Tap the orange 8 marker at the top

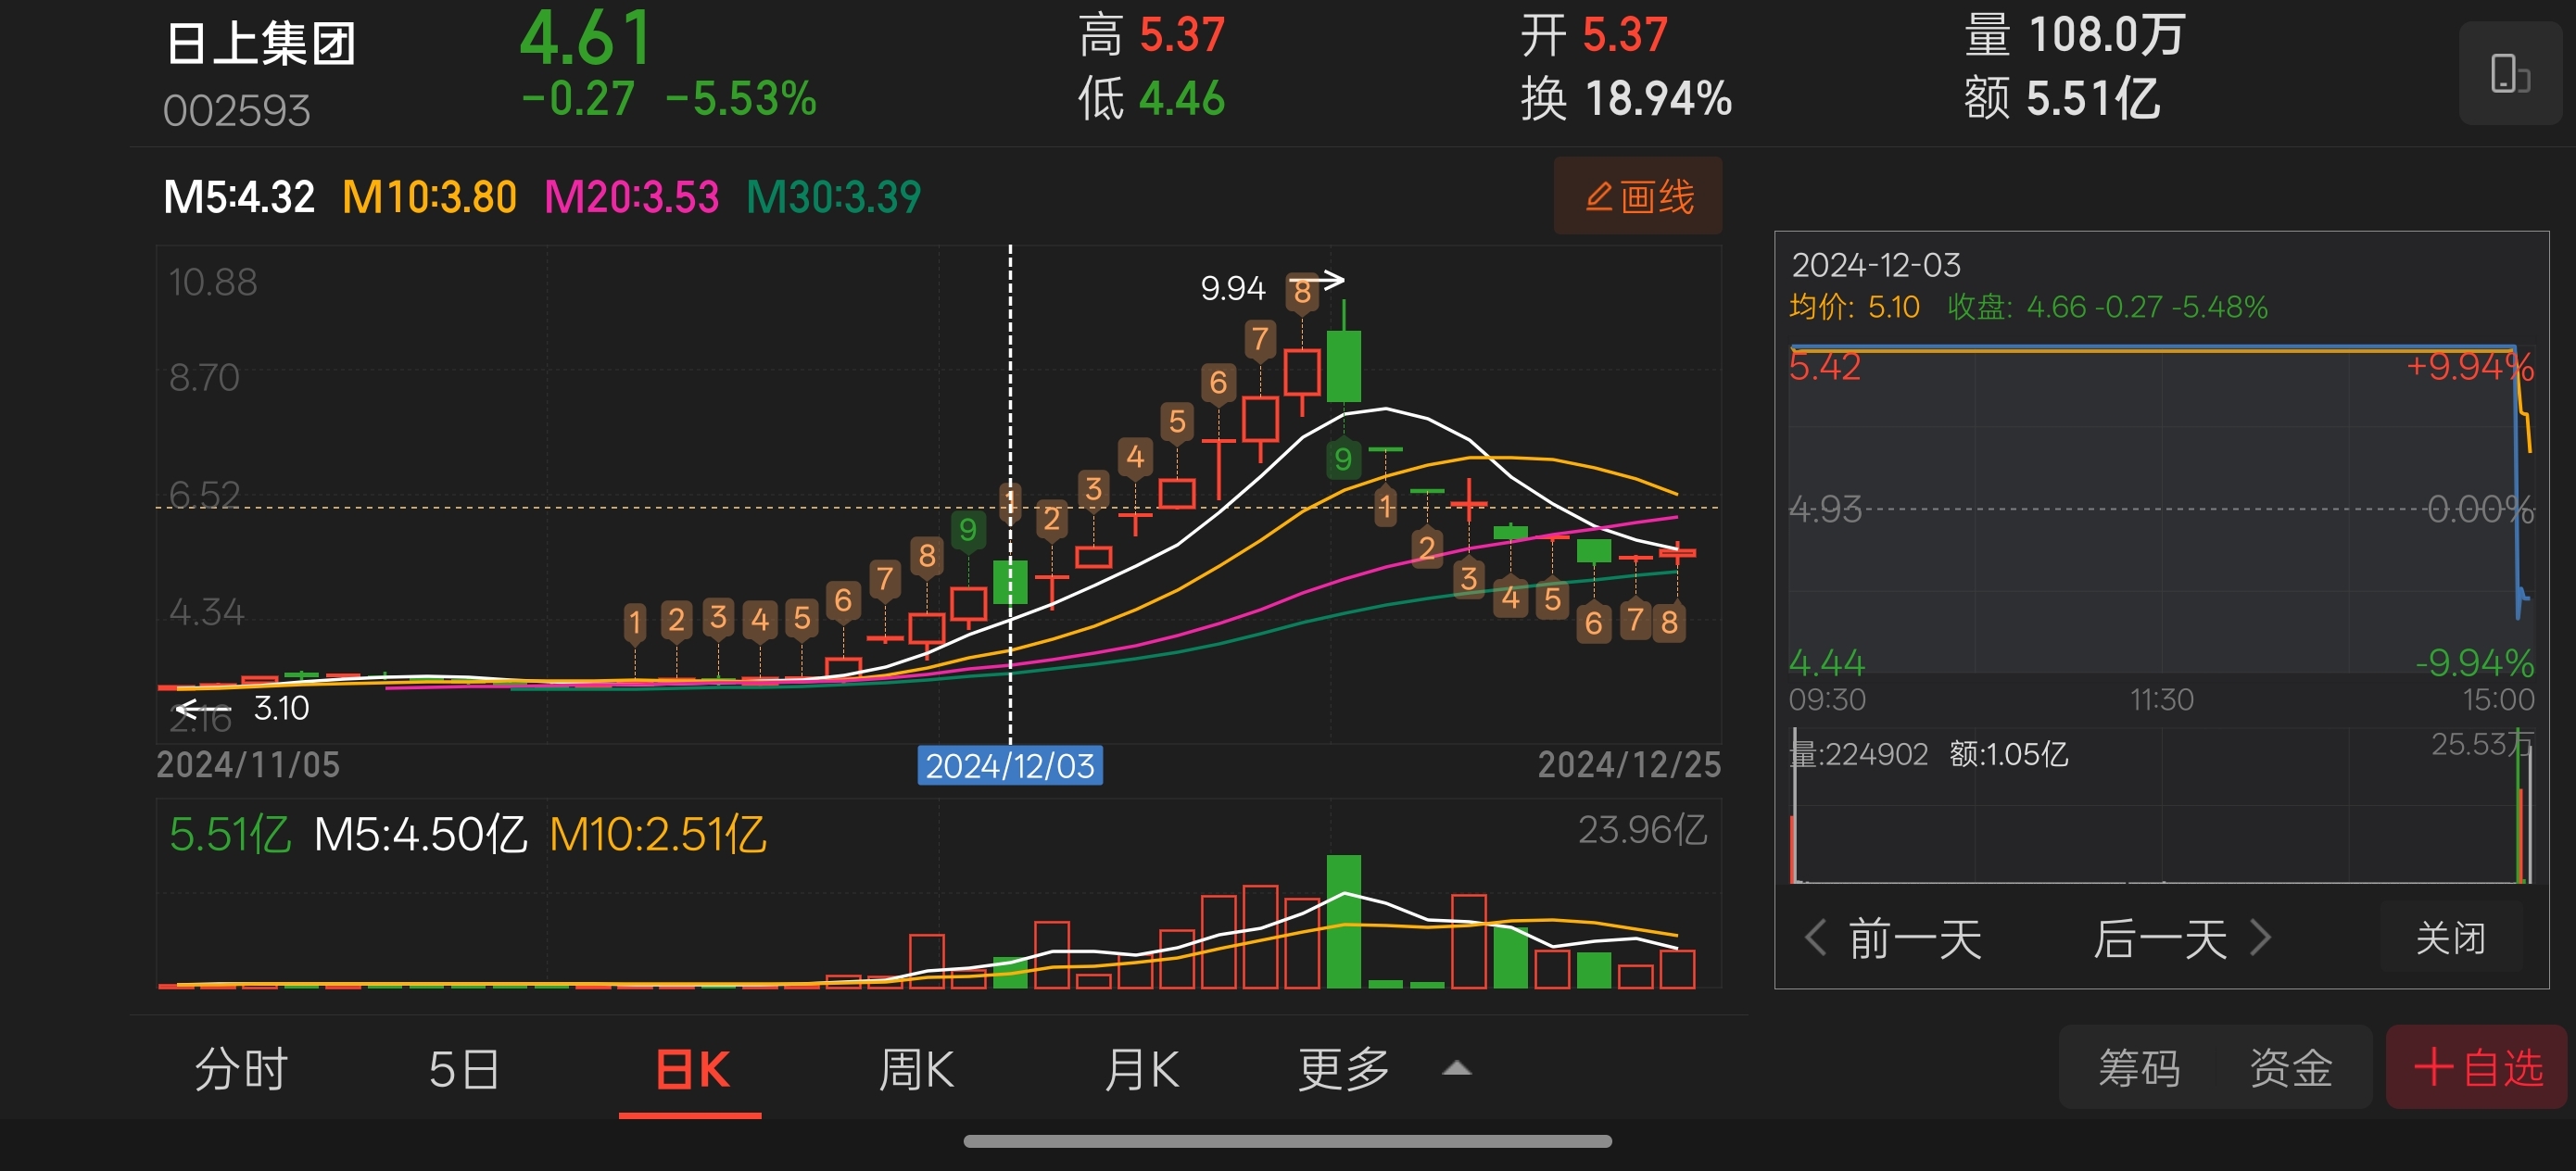point(1301,291)
